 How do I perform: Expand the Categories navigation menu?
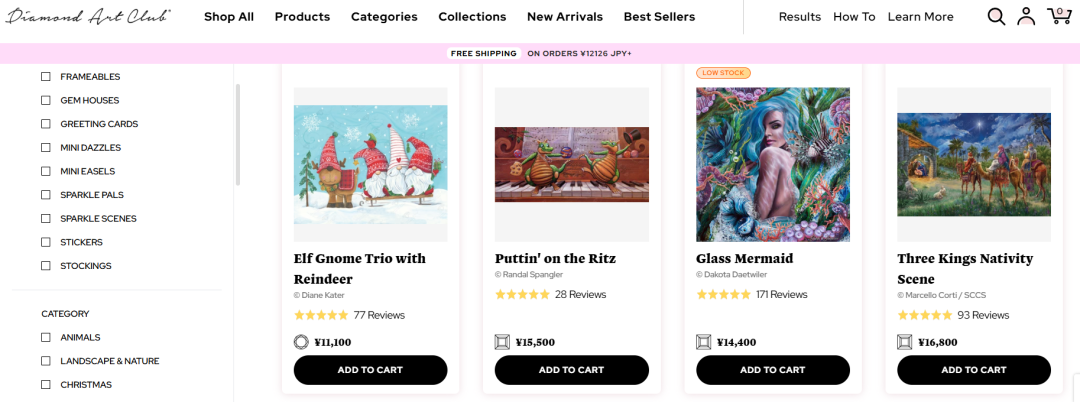coord(384,17)
